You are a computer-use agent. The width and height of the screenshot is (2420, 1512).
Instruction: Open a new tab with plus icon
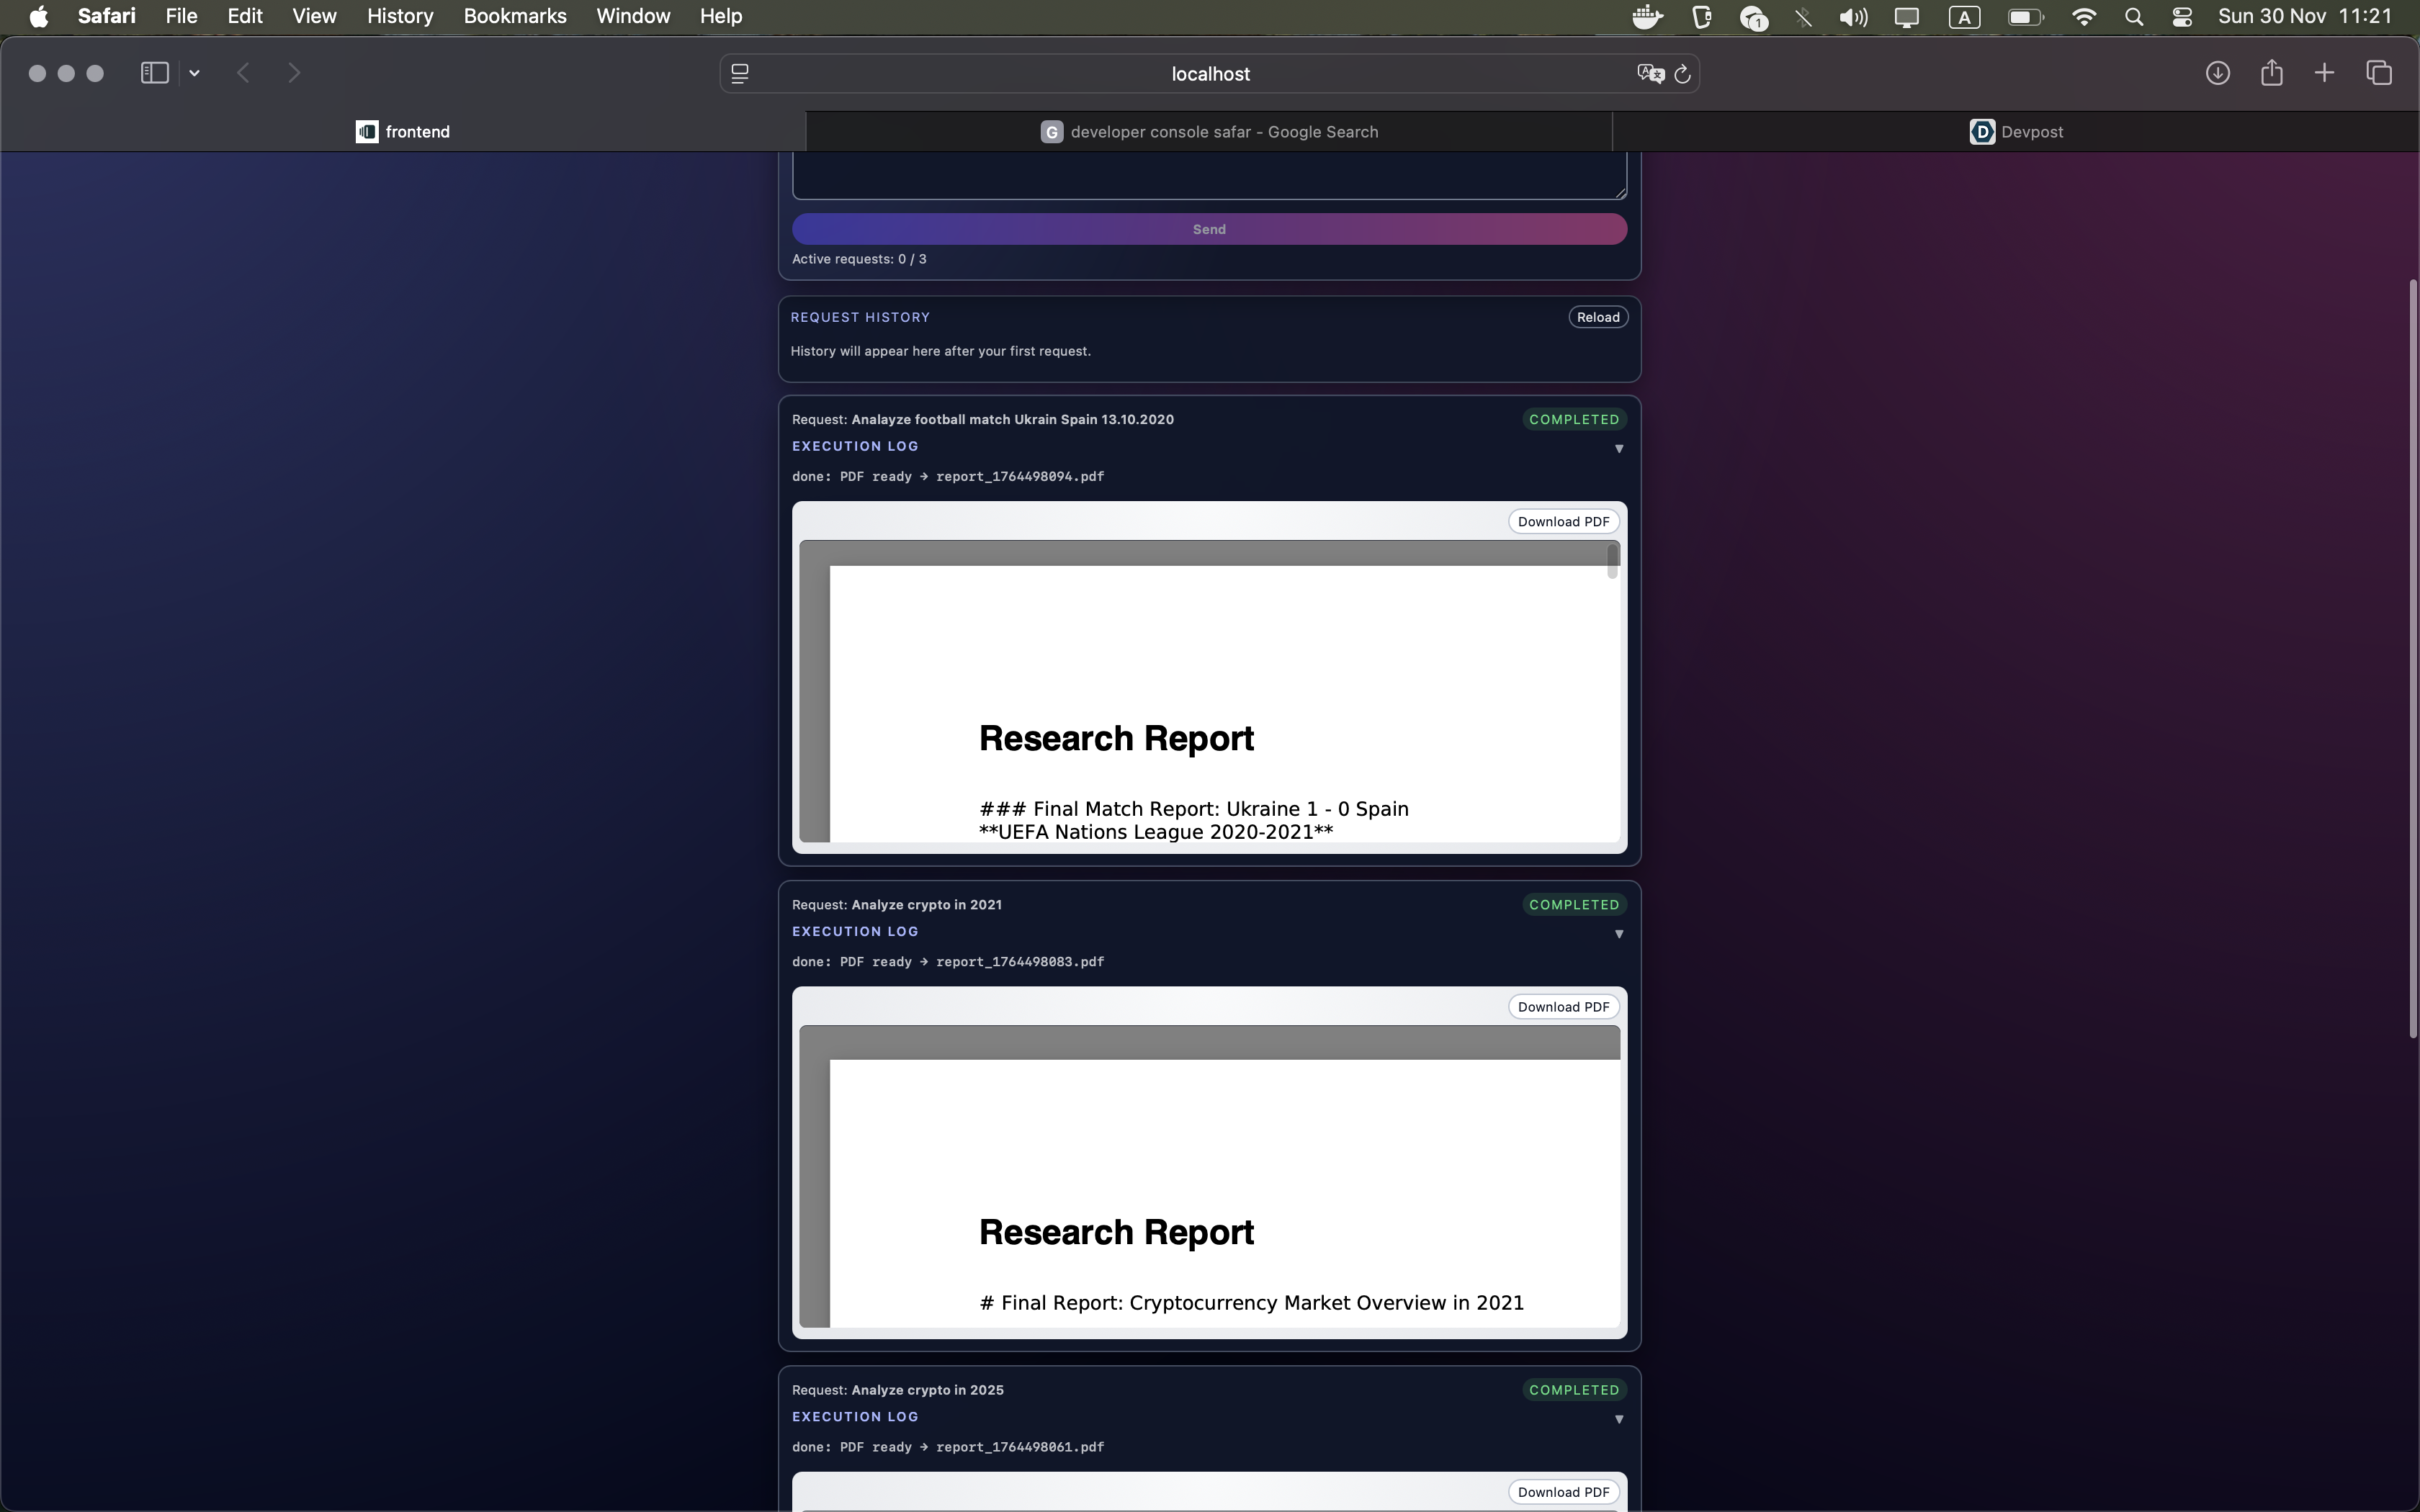point(2324,73)
